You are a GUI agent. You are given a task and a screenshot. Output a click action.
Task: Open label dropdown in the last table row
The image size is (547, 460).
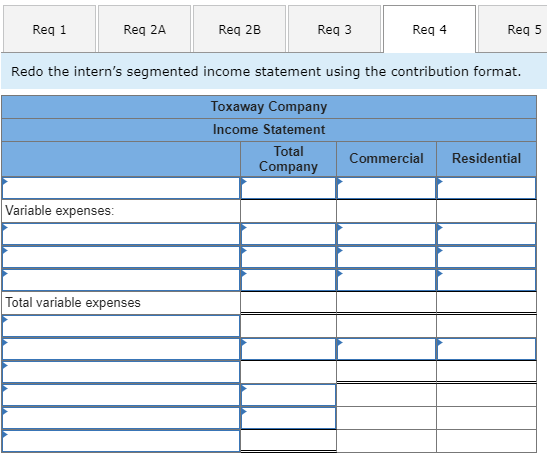tap(121, 441)
